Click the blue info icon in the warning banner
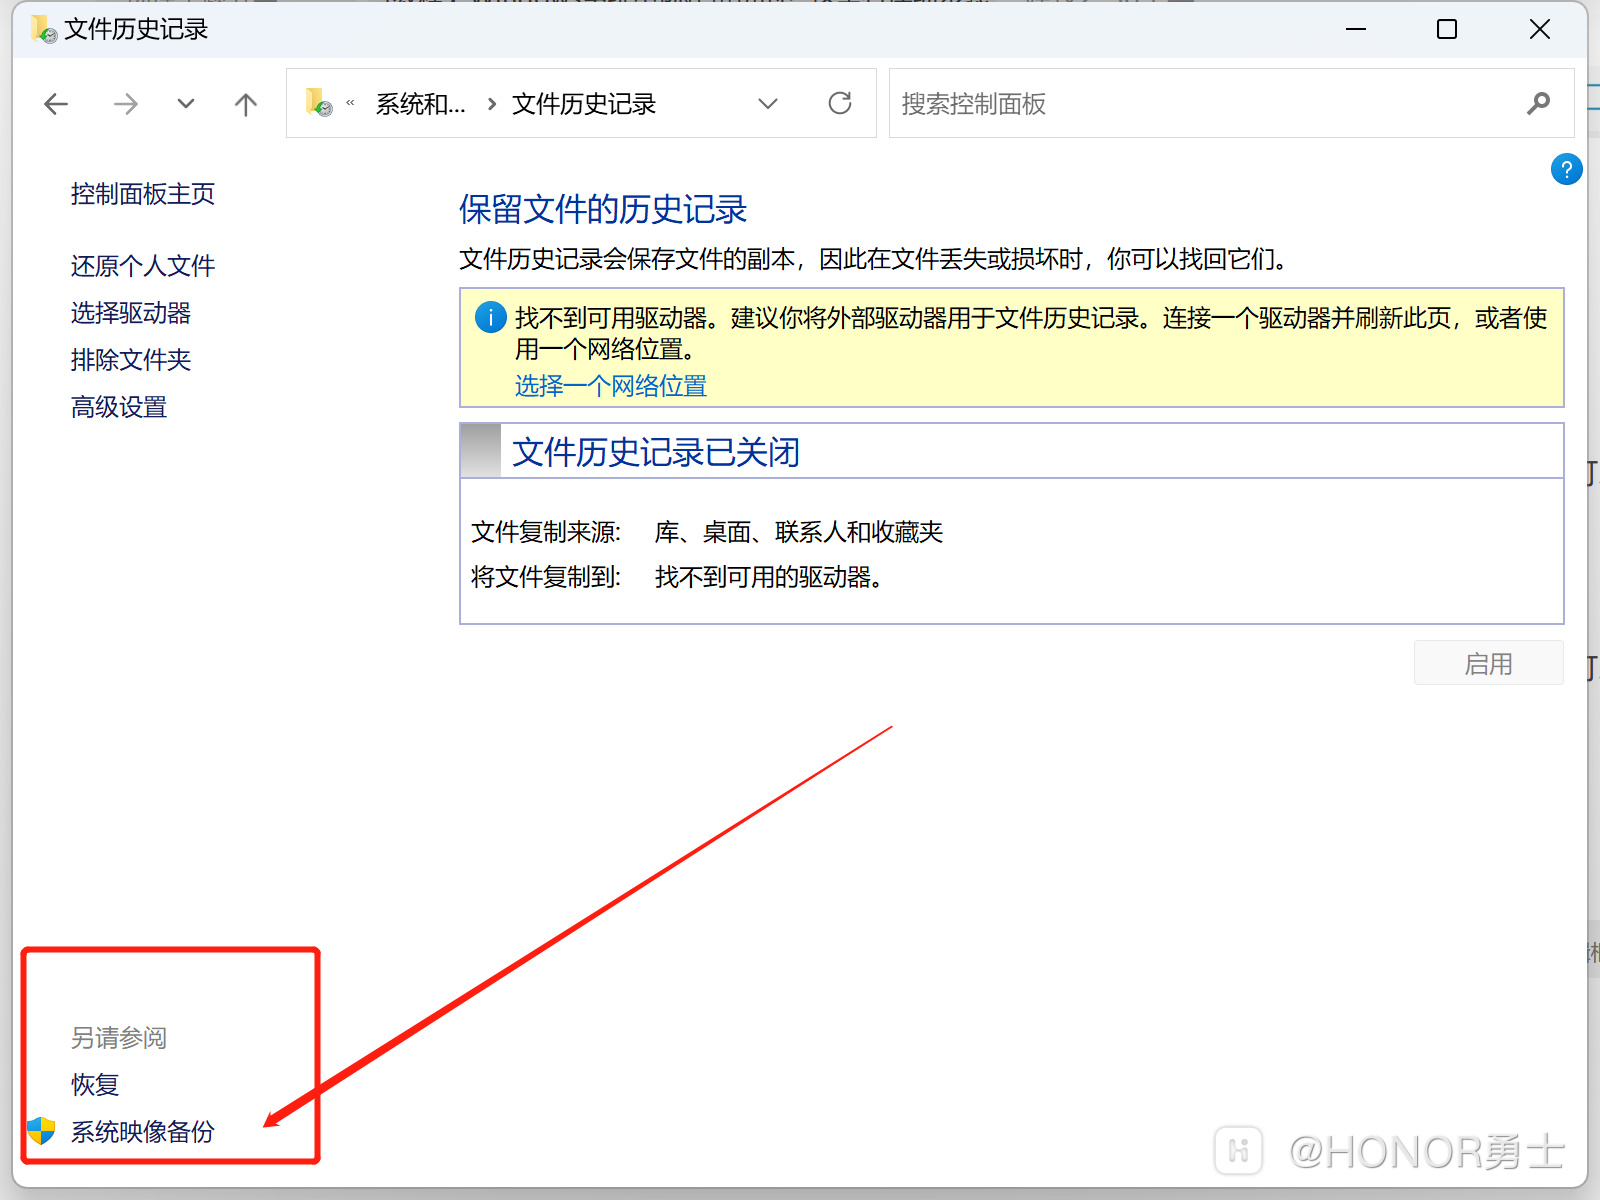This screenshot has width=1600, height=1200. (489, 317)
